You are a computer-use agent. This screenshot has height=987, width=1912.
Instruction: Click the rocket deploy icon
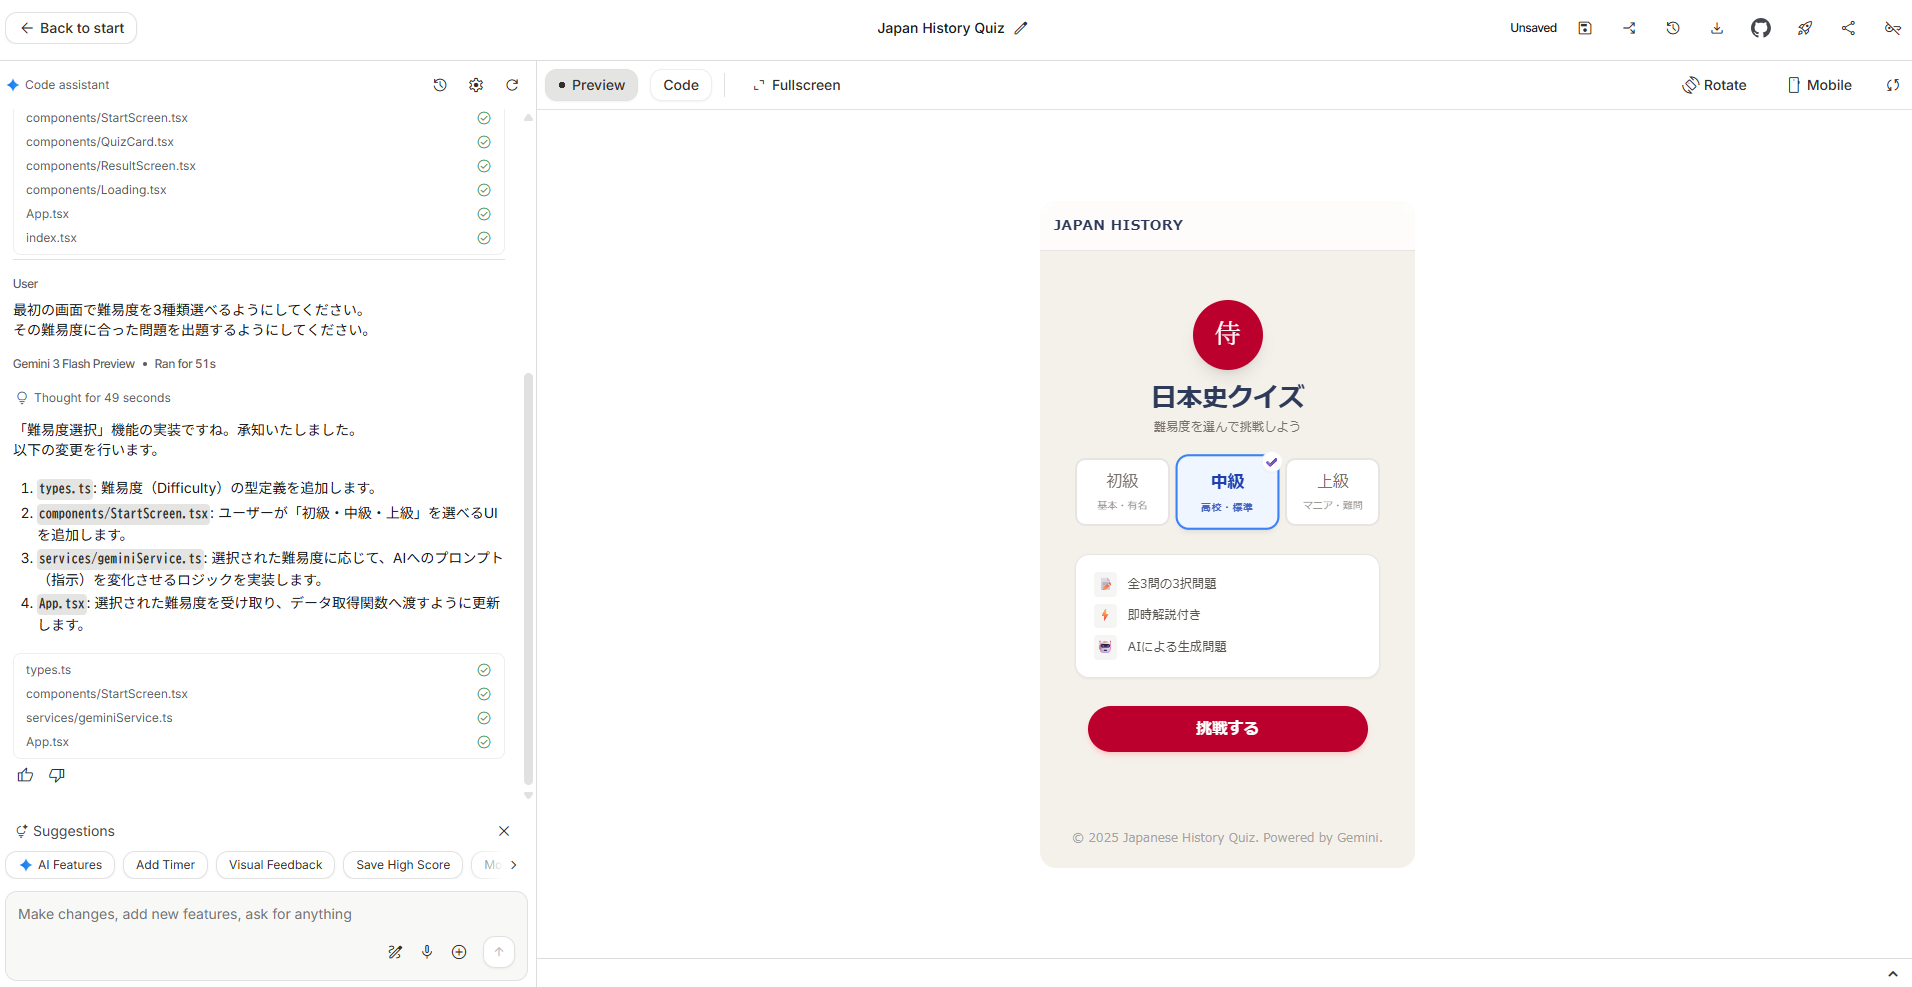pyautogui.click(x=1804, y=28)
